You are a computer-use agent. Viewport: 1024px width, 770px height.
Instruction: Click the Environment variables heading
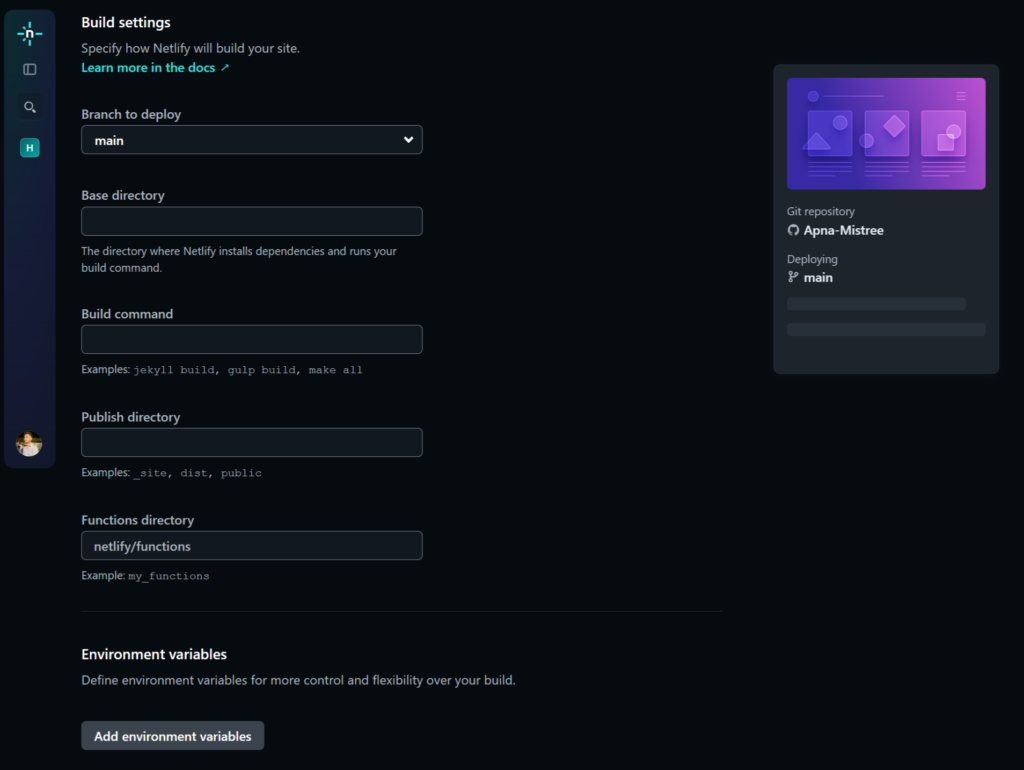point(154,654)
